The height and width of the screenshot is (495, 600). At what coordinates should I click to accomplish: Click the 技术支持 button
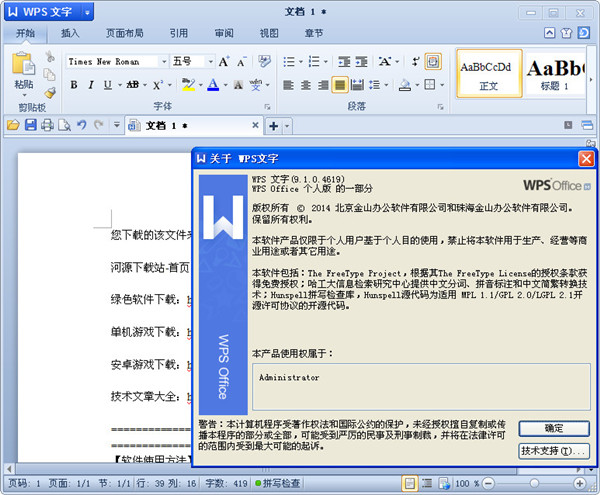point(553,451)
